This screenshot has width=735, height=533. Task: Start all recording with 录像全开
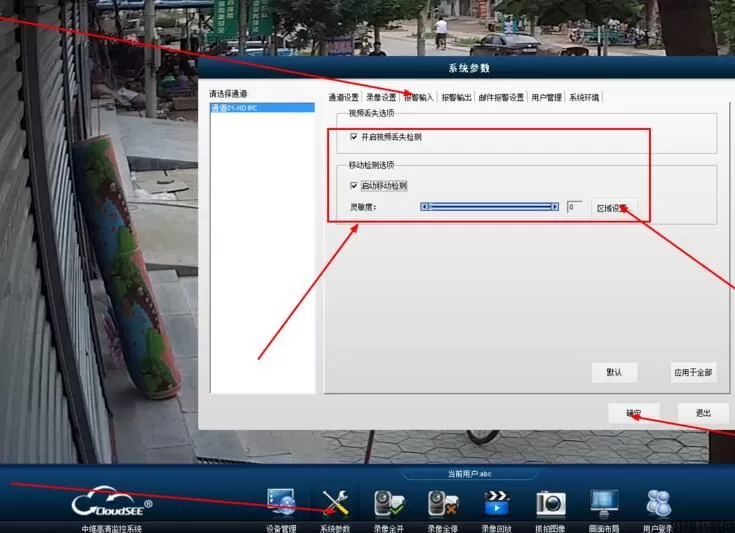click(388, 503)
